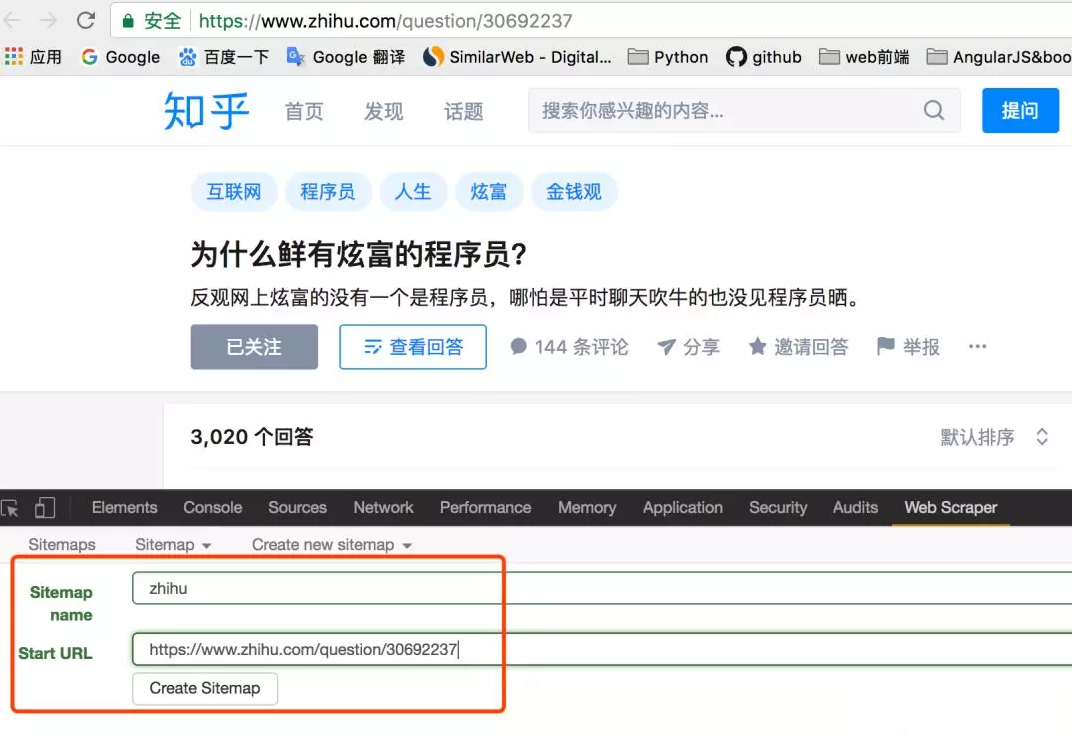Open the Baidu paw bookmark
Screen dimensions: 1072x748
(224, 57)
